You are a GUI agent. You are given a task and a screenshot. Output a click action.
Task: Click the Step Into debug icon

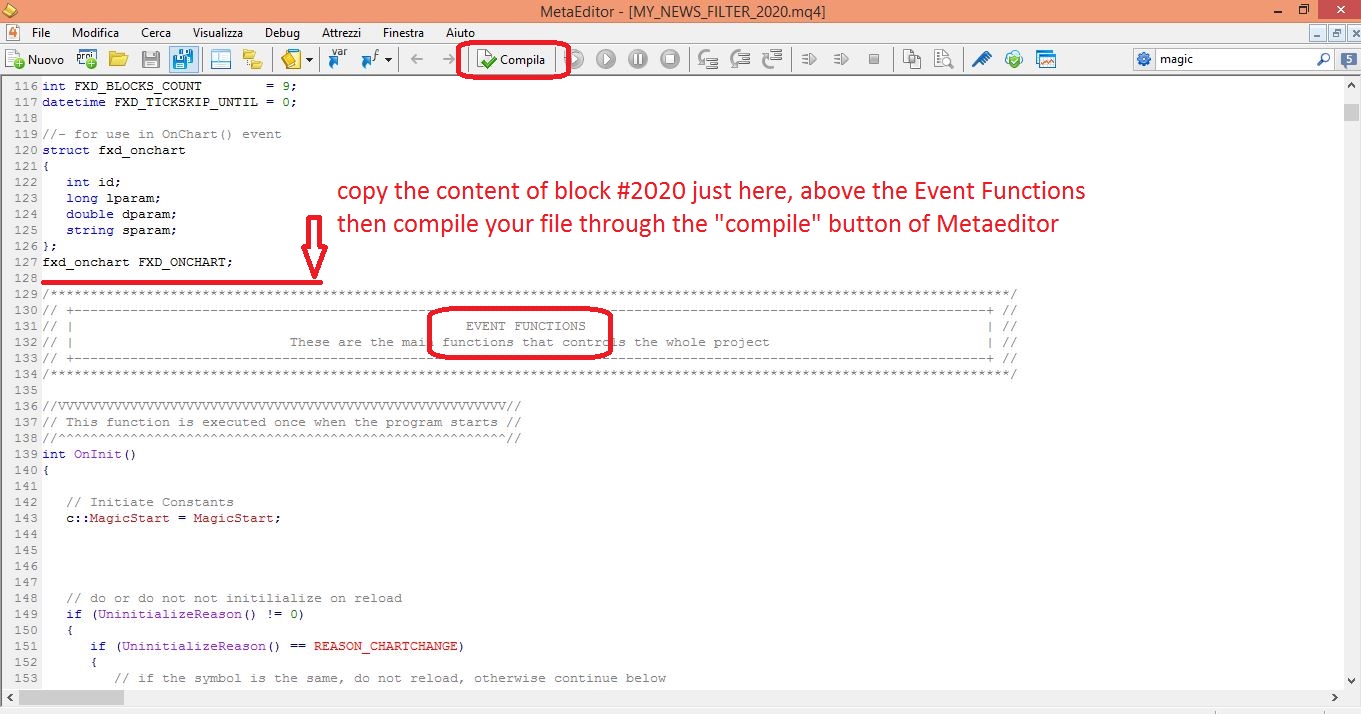(708, 60)
